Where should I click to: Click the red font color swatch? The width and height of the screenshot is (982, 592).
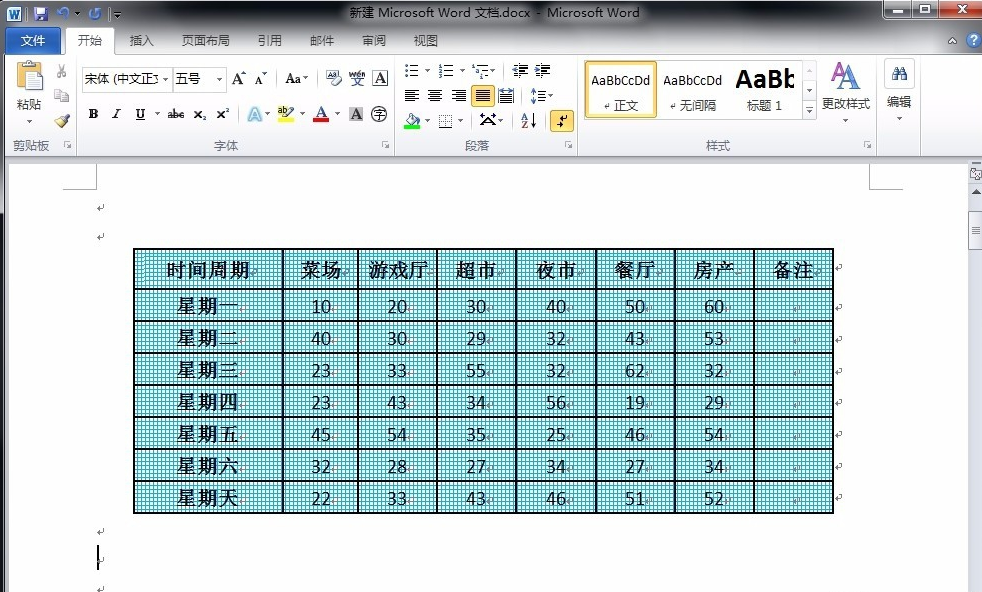click(321, 115)
